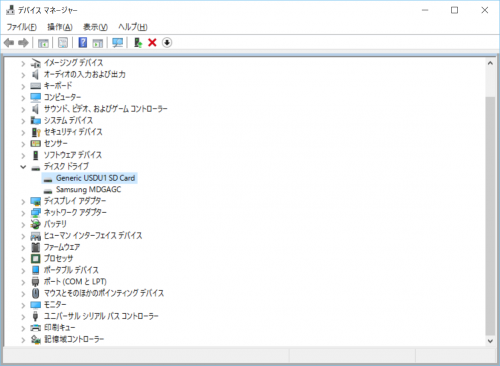500x366 pixels.
Task: Select the ポータブル デバイス label
Action: tap(71, 270)
